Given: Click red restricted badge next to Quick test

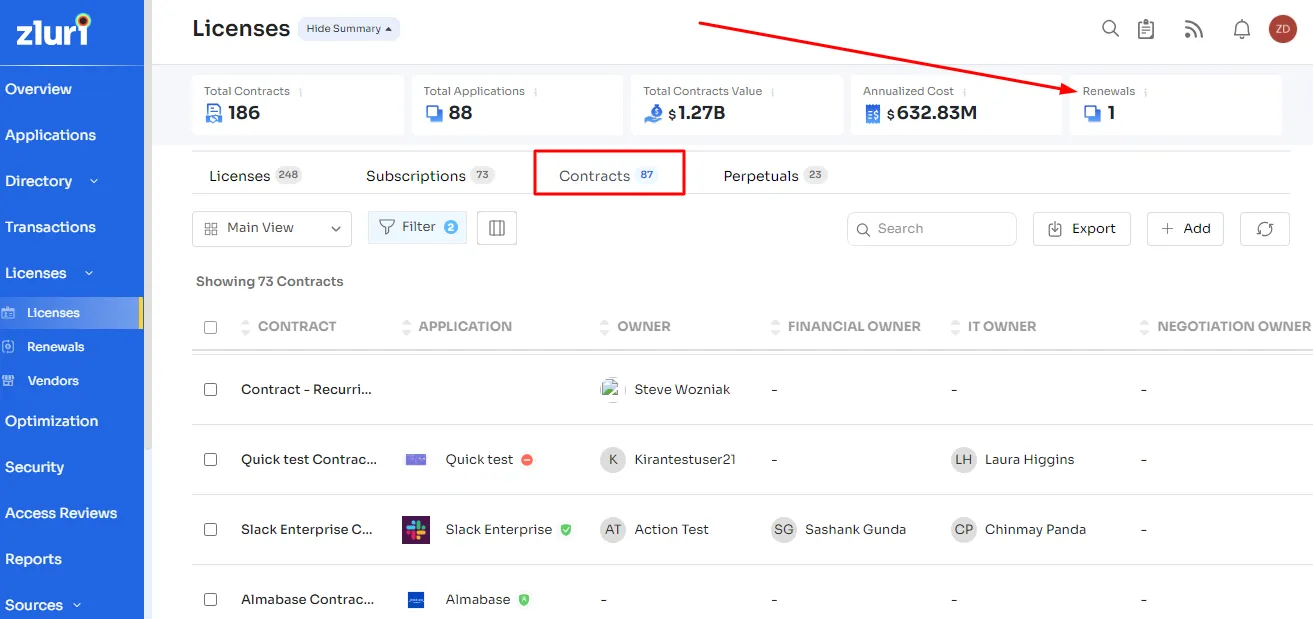Looking at the screenshot, I should [x=527, y=460].
